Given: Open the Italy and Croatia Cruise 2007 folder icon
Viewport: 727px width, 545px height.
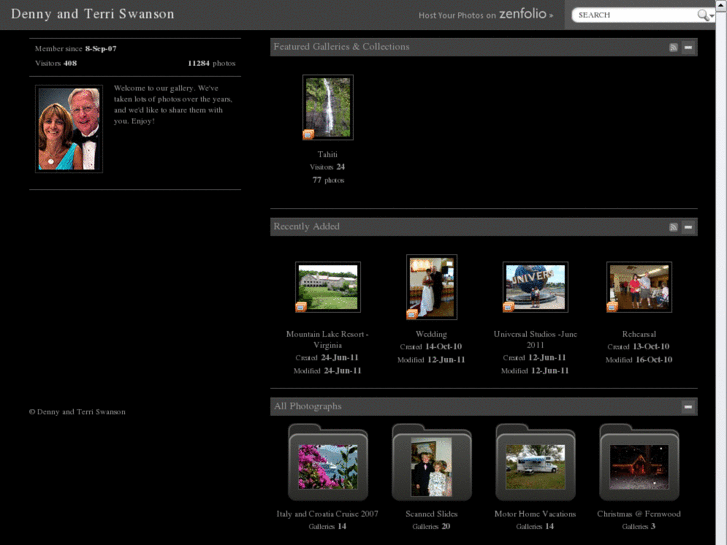Looking at the screenshot, I should pos(328,464).
